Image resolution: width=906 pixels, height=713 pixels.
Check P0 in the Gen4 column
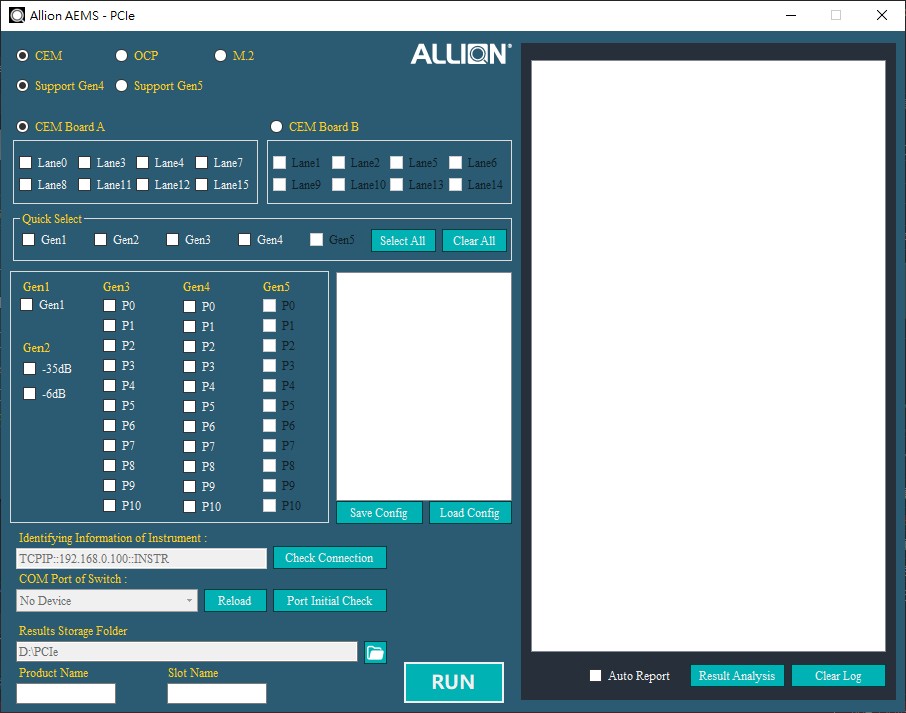[x=189, y=306]
